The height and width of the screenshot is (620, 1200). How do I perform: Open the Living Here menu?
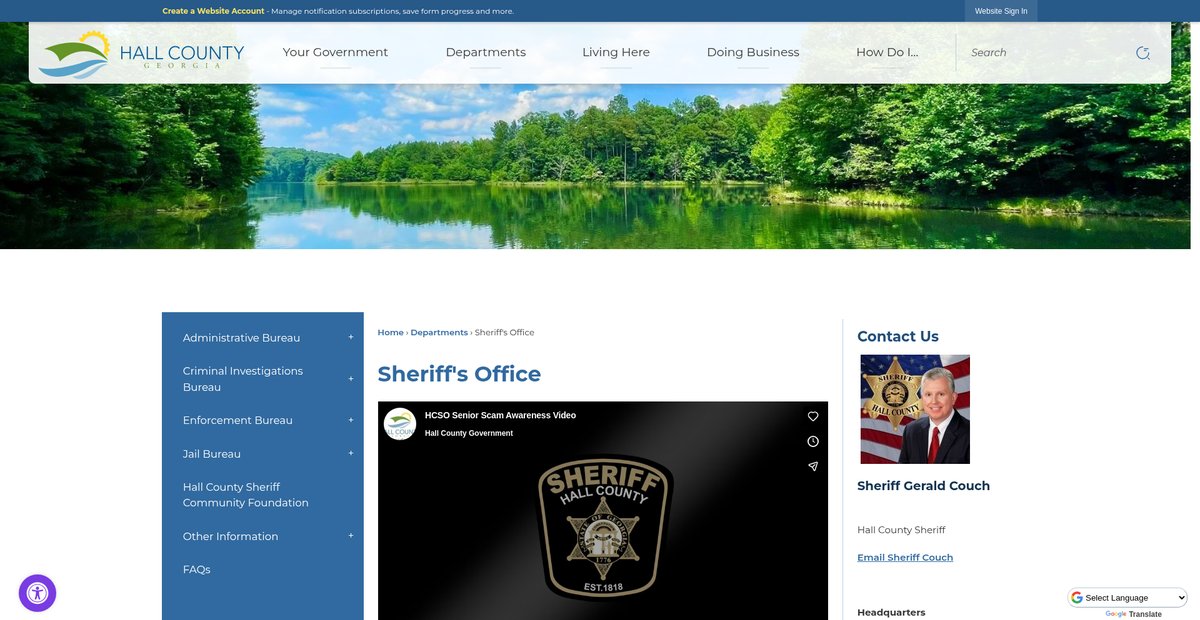tap(616, 52)
